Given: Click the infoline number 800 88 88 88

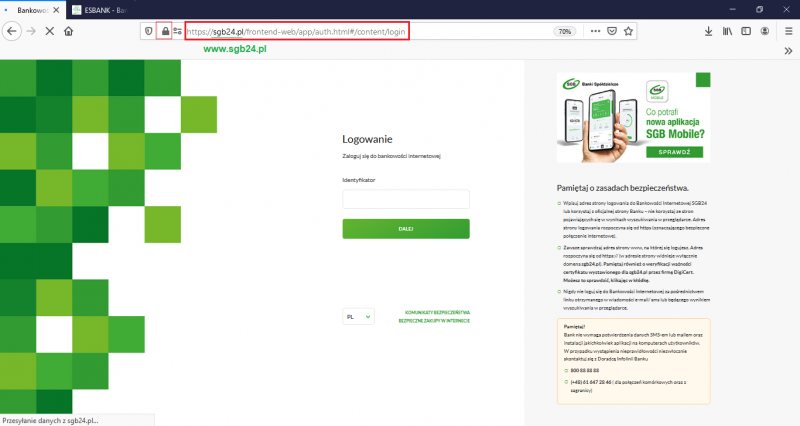Looking at the screenshot, I should [x=585, y=370].
